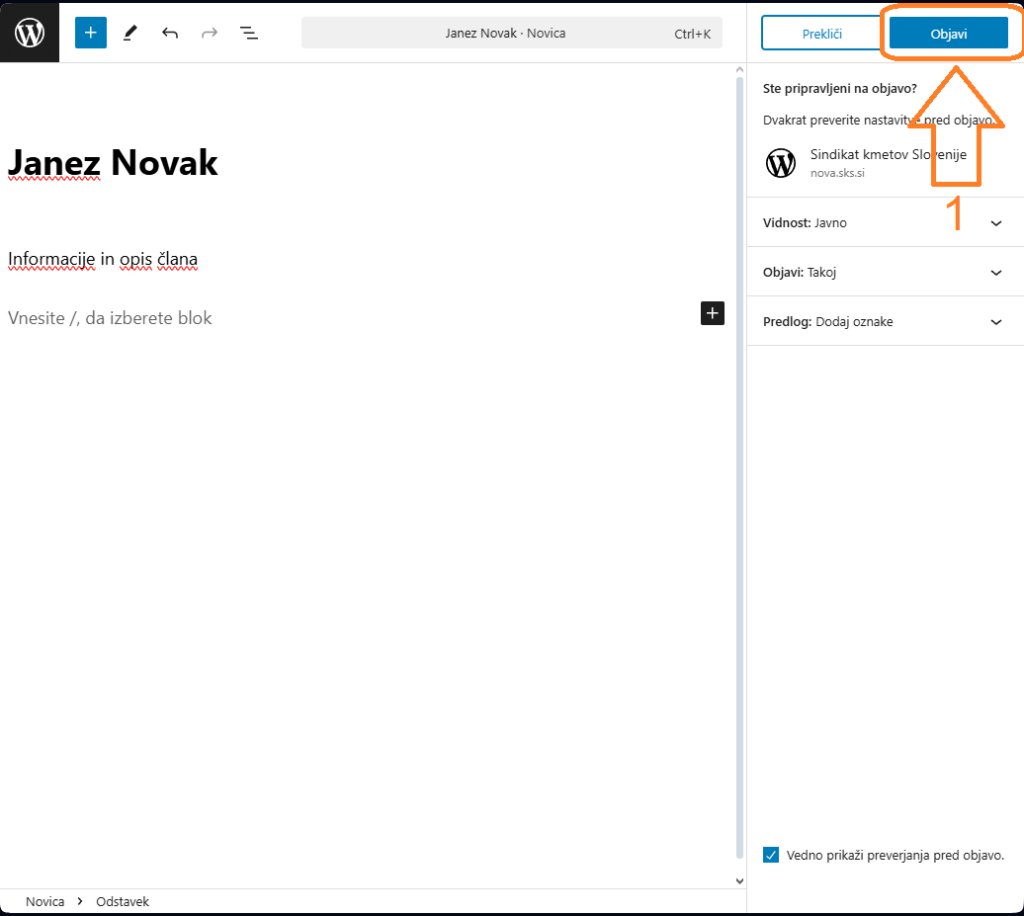Click the Janez Novak post title
Viewport: 1024px width, 916px height.
(113, 162)
